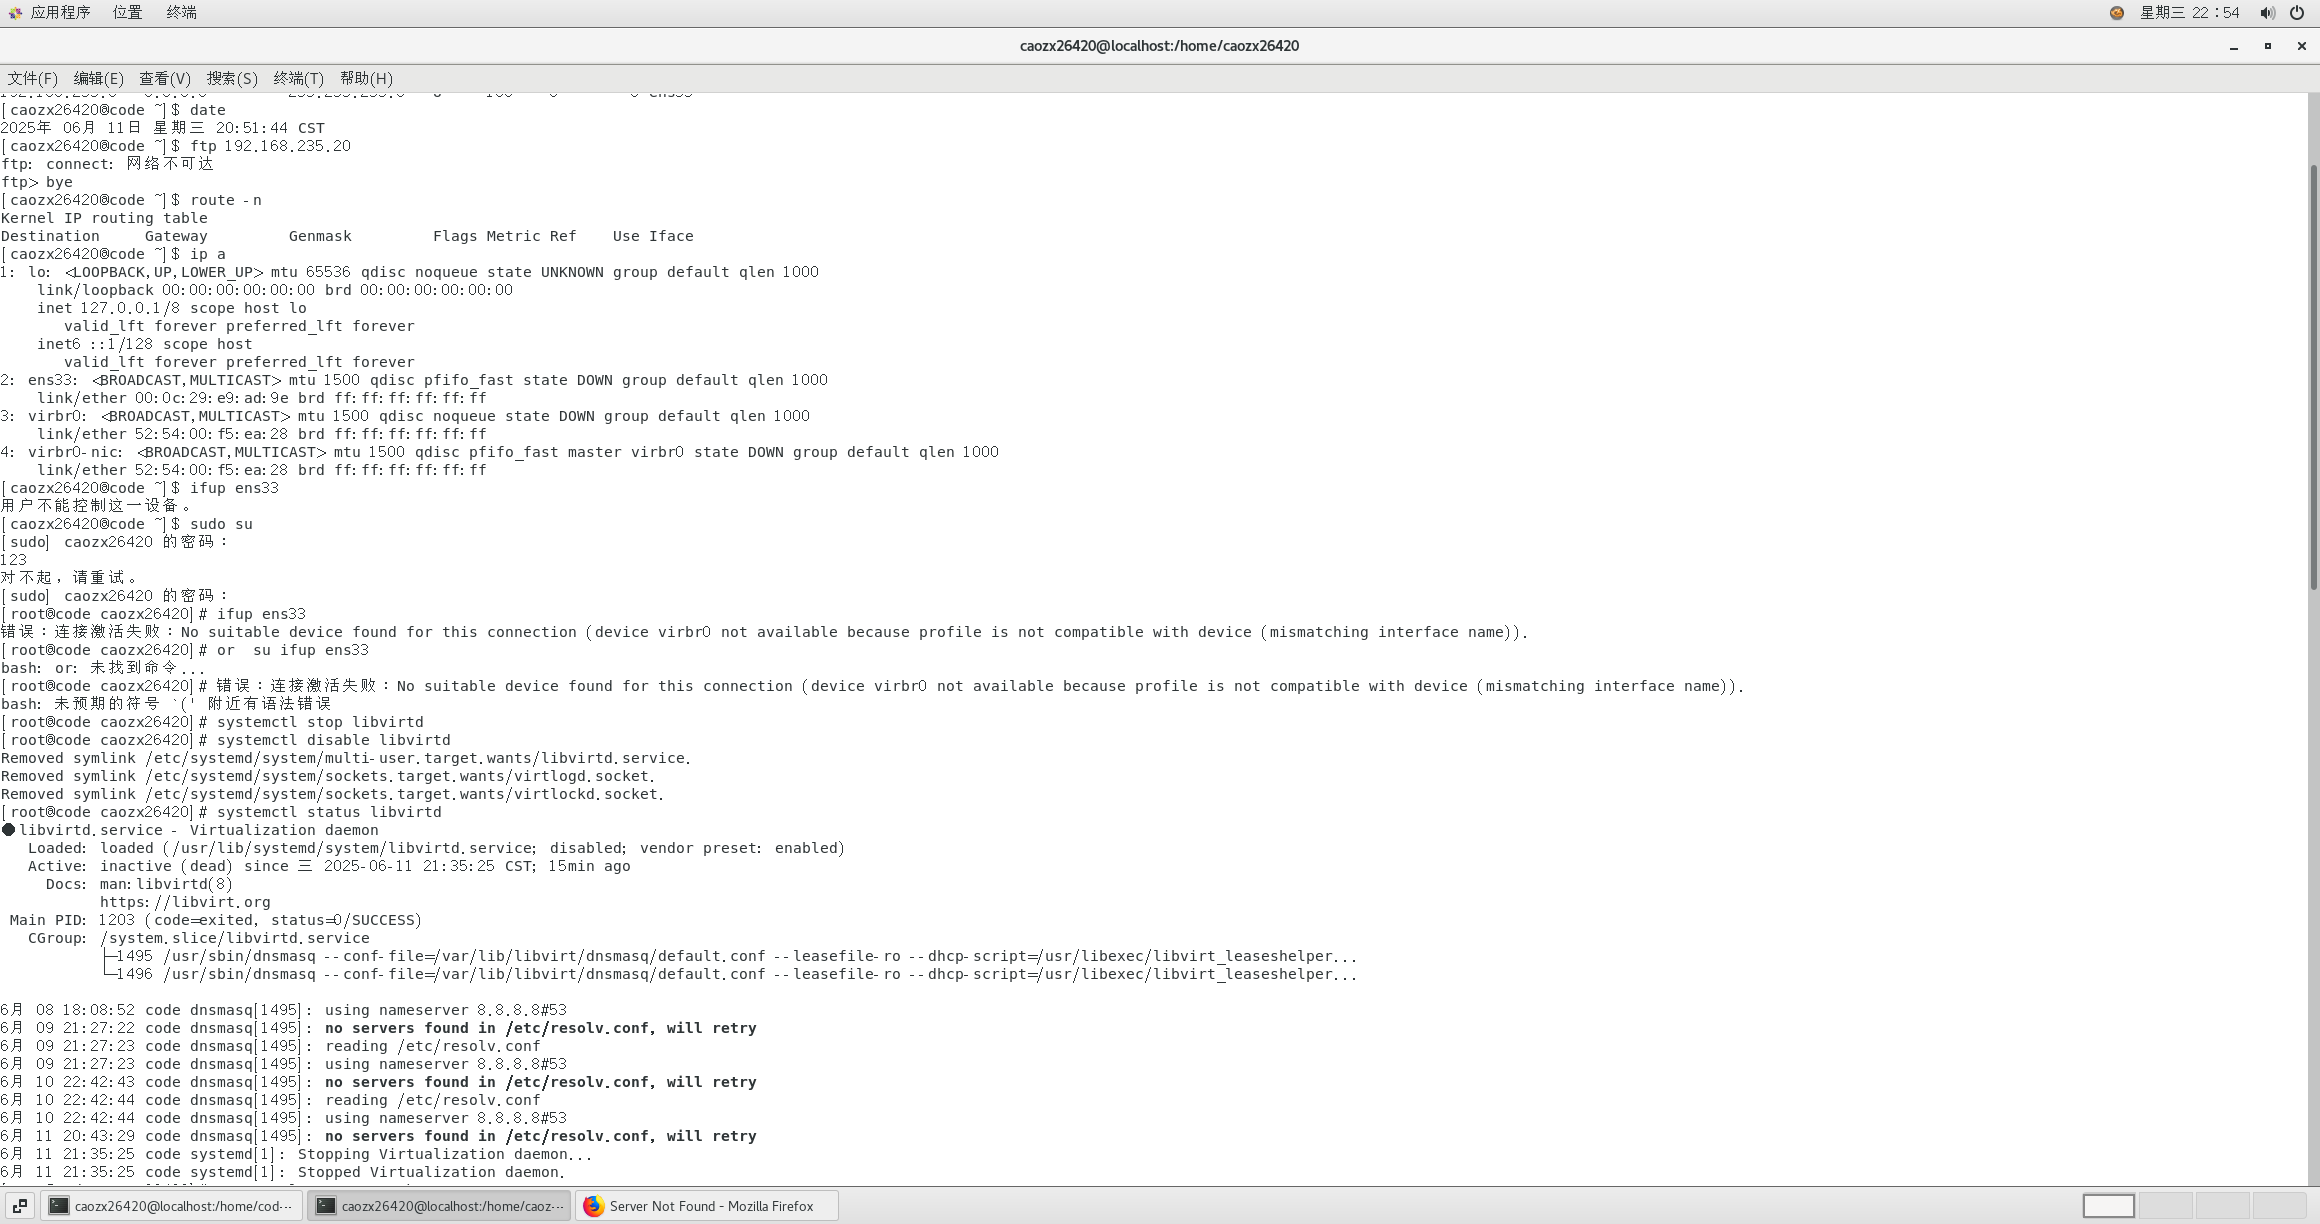Maximize the terminal window

(x=2267, y=46)
